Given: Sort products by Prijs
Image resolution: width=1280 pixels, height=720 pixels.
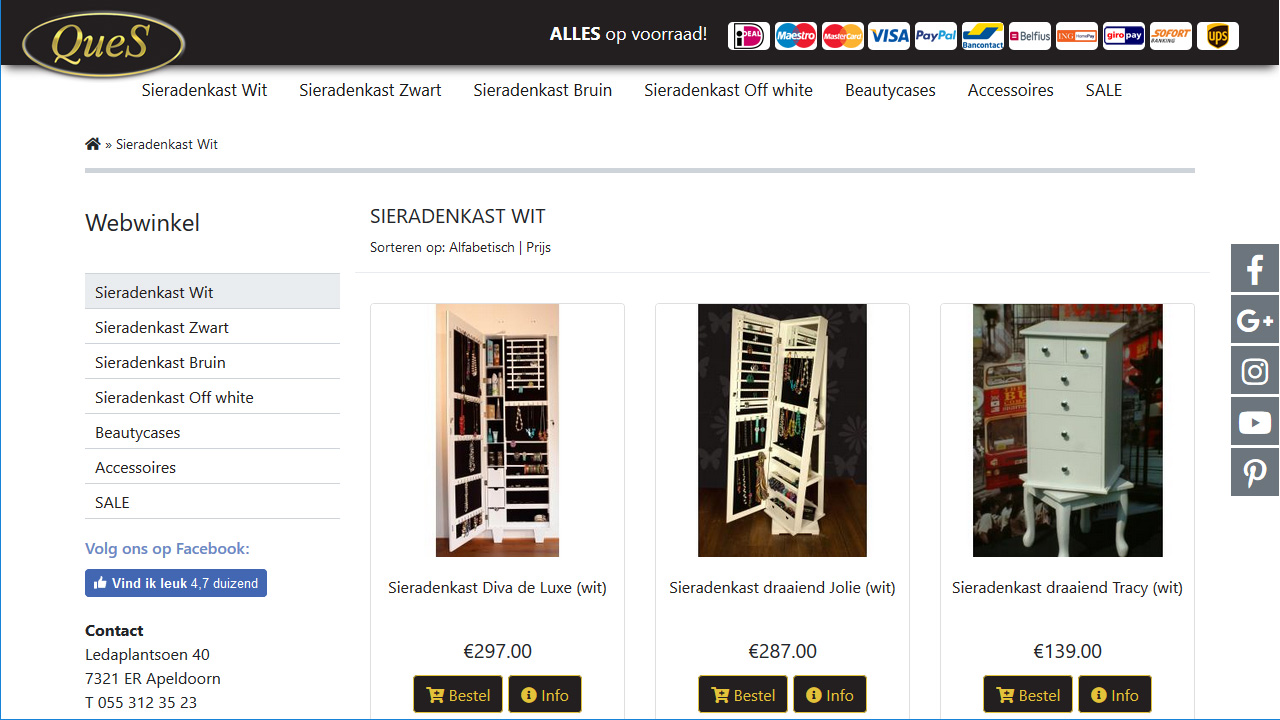Looking at the screenshot, I should pyautogui.click(x=539, y=247).
